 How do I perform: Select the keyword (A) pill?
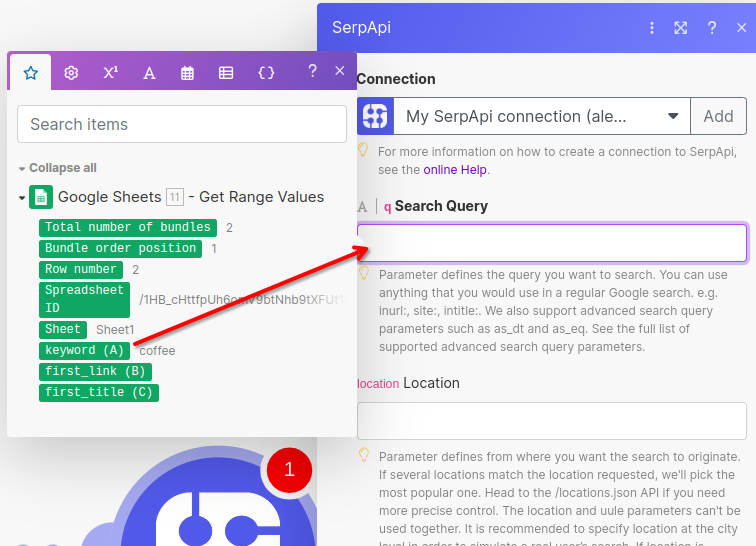[x=84, y=350]
